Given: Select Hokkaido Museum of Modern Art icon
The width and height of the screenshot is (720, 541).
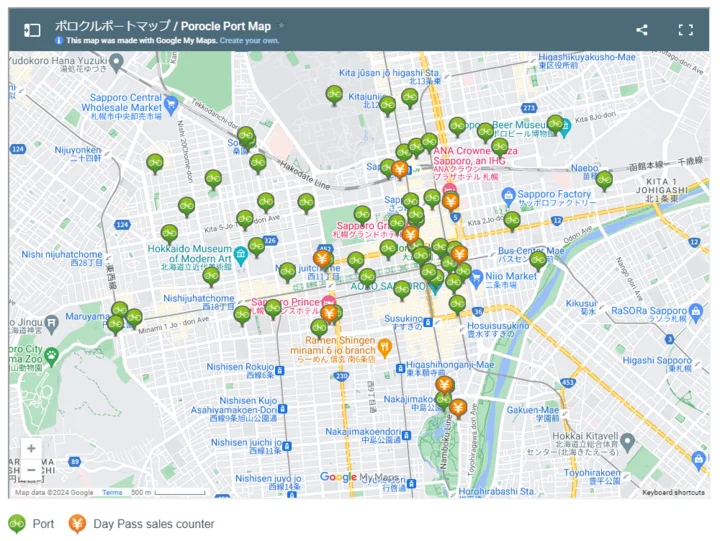Looking at the screenshot, I should pos(241,253).
